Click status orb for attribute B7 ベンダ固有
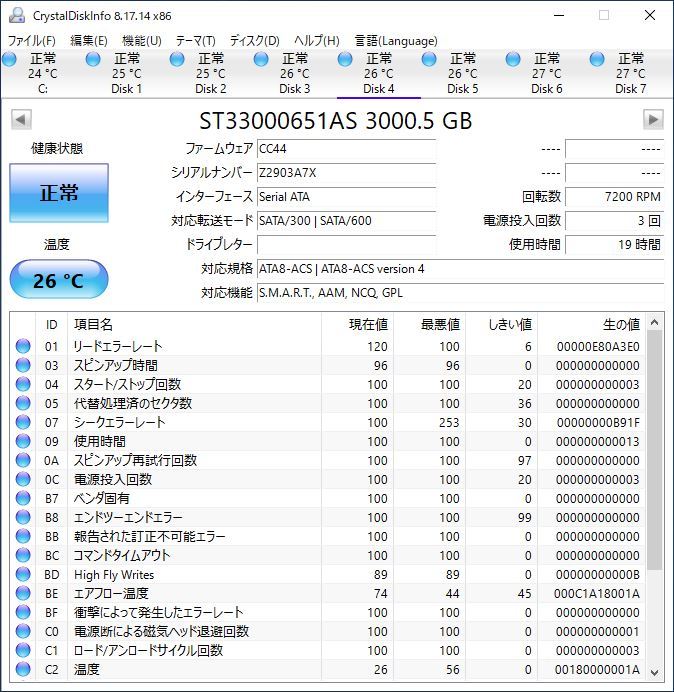The height and width of the screenshot is (692, 674). [23, 498]
